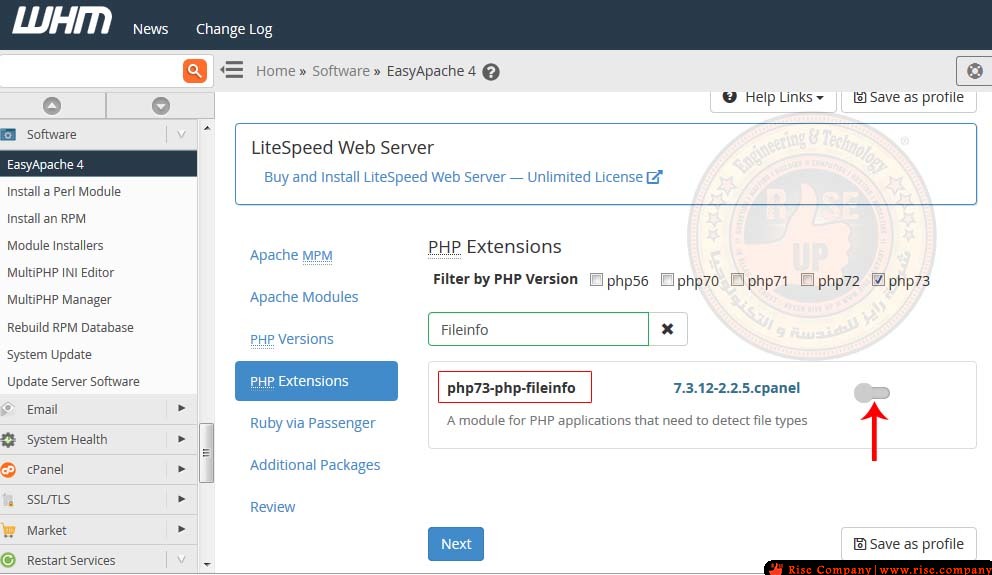Expand the cPanel section arrow

(182, 469)
